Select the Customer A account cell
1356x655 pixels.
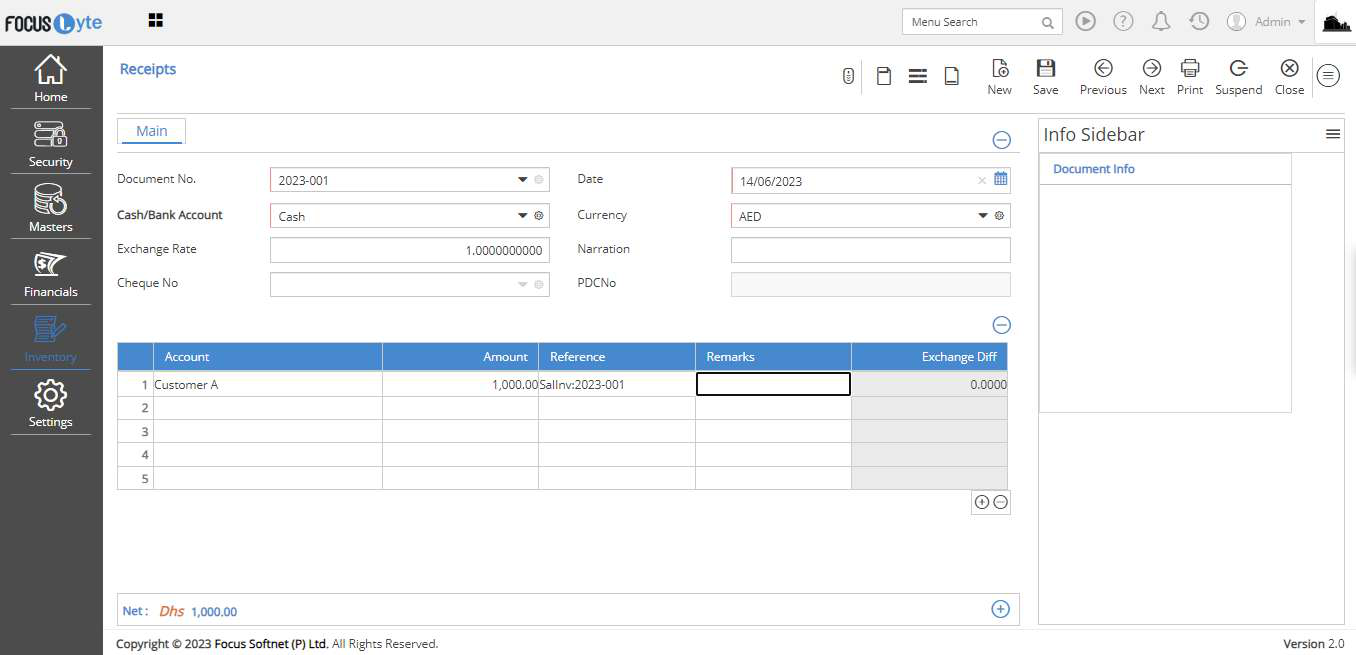(x=268, y=384)
